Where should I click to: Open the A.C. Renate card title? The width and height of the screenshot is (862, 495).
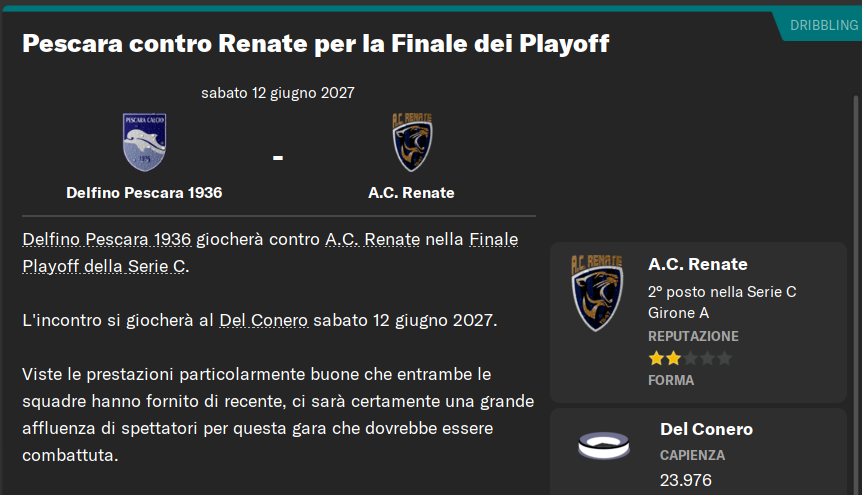click(698, 264)
